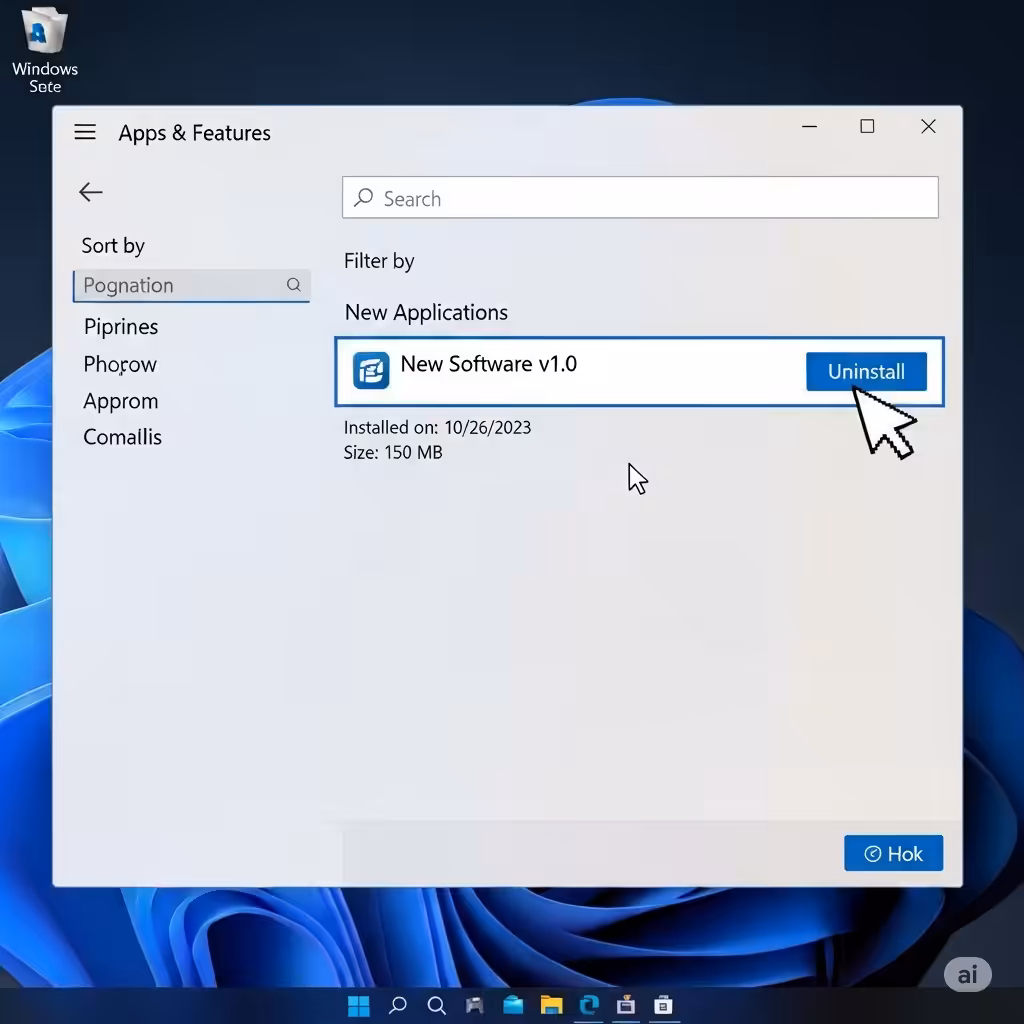The height and width of the screenshot is (1024, 1024).
Task: Open the gray floppy-shaped taskbar icon
Action: [475, 1005]
